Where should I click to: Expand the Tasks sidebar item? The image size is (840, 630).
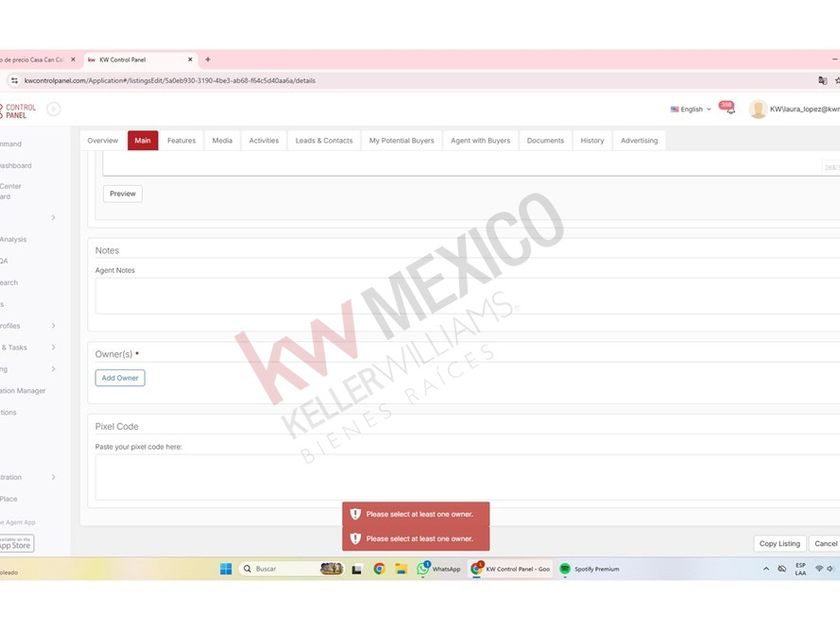[54, 347]
